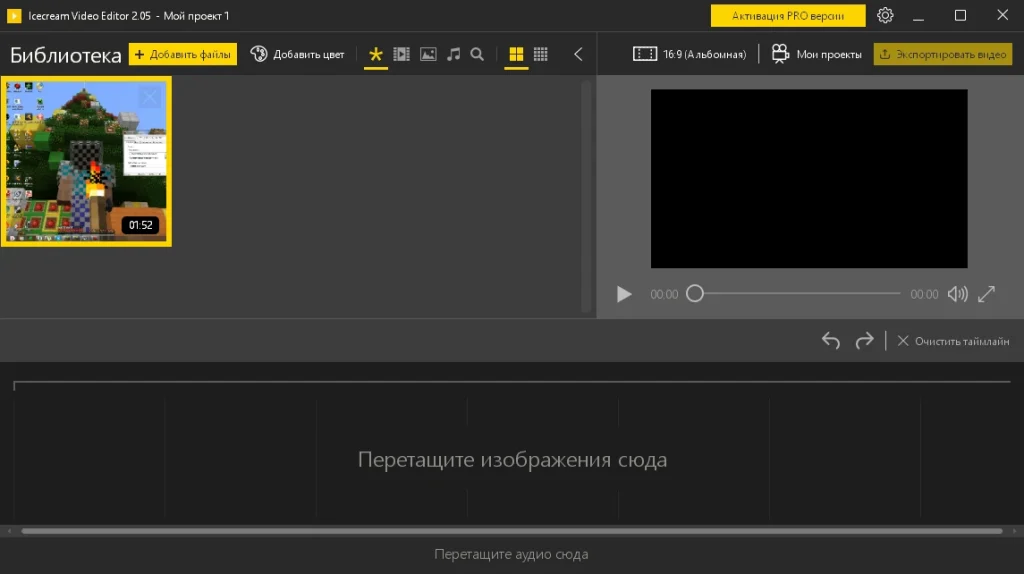This screenshot has width=1024, height=574.
Task: Select the Minecraft video thumbnail in library
Action: tap(86, 161)
